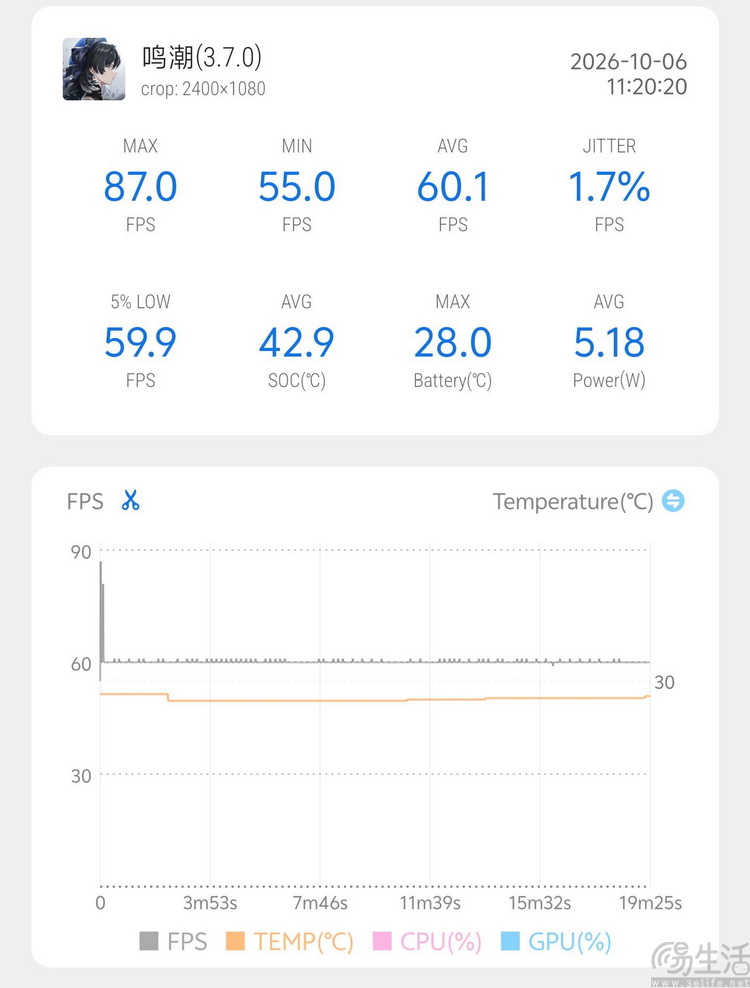This screenshot has height=988, width=750.
Task: Tap the AVG SOC temperature 42.9 value
Action: coord(297,342)
